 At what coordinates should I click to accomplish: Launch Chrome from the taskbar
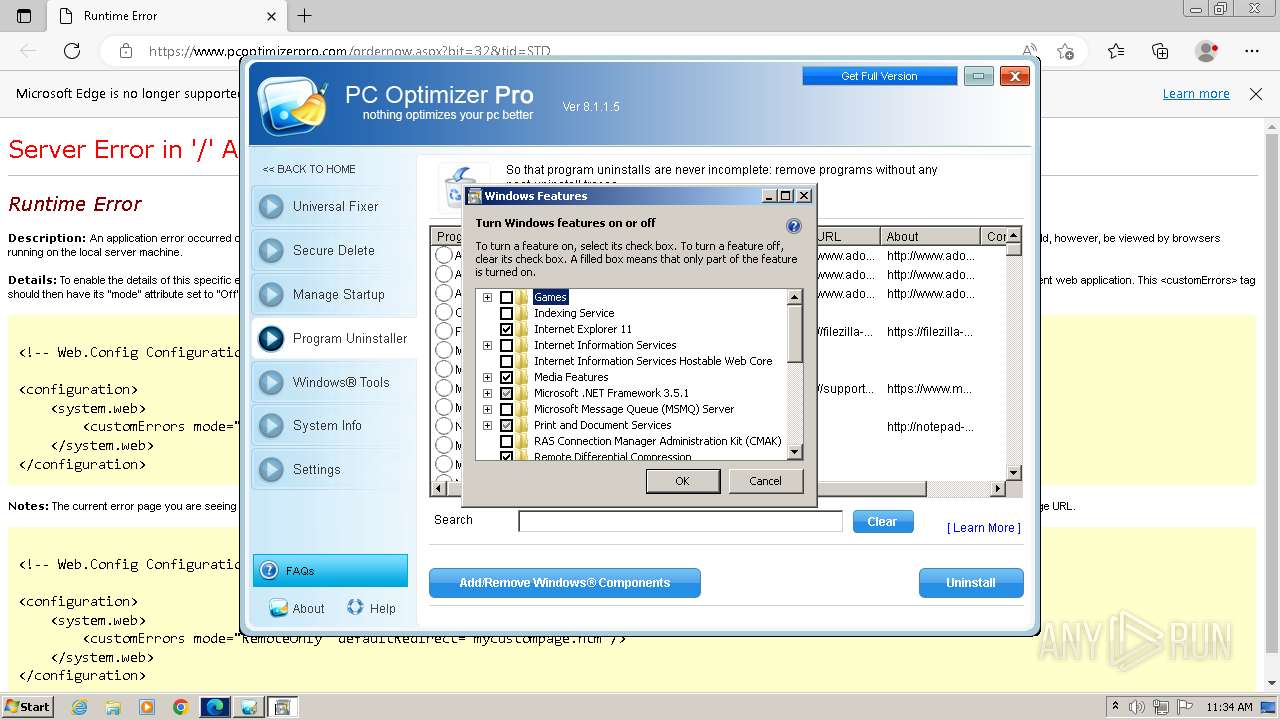pos(181,707)
